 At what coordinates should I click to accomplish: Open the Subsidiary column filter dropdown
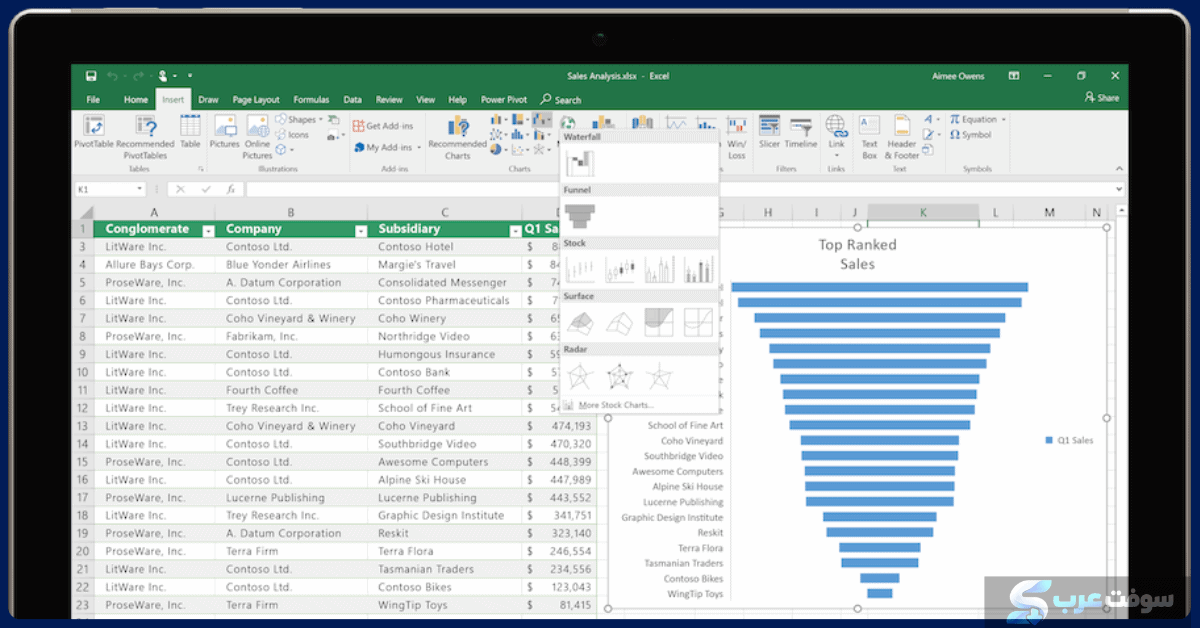tap(515, 230)
